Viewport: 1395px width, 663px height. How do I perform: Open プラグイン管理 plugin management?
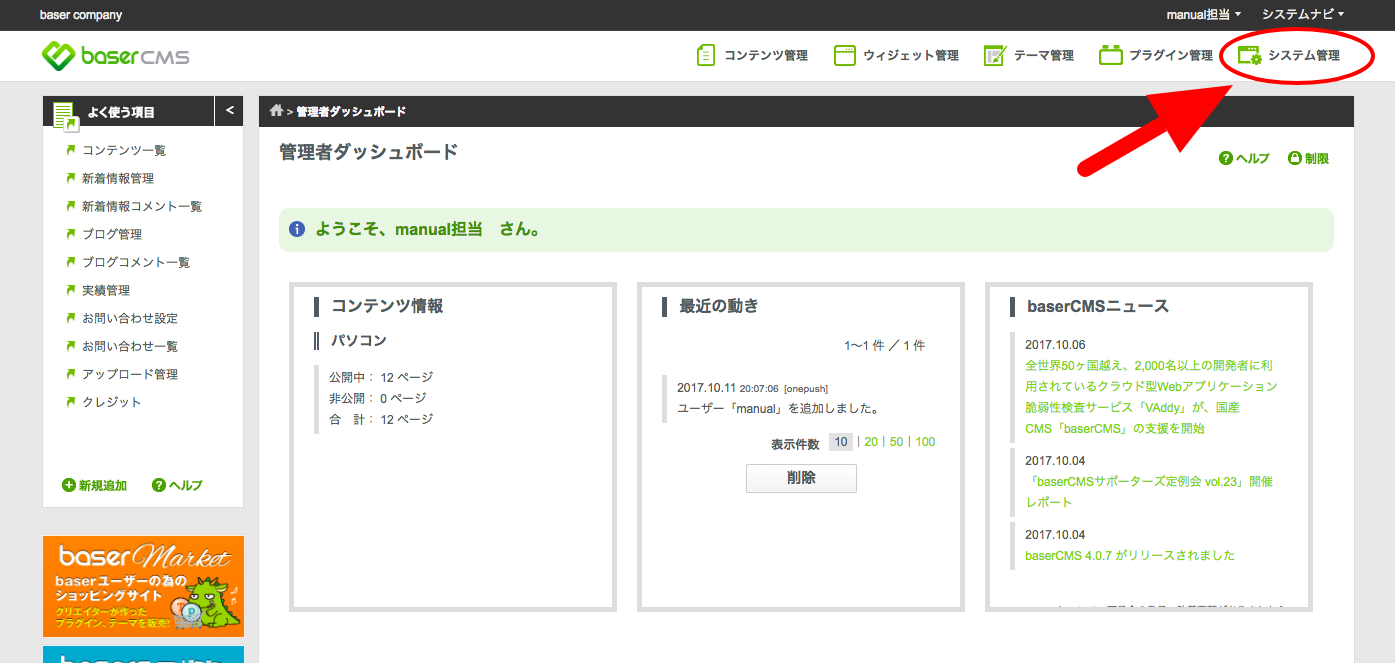pos(1156,55)
